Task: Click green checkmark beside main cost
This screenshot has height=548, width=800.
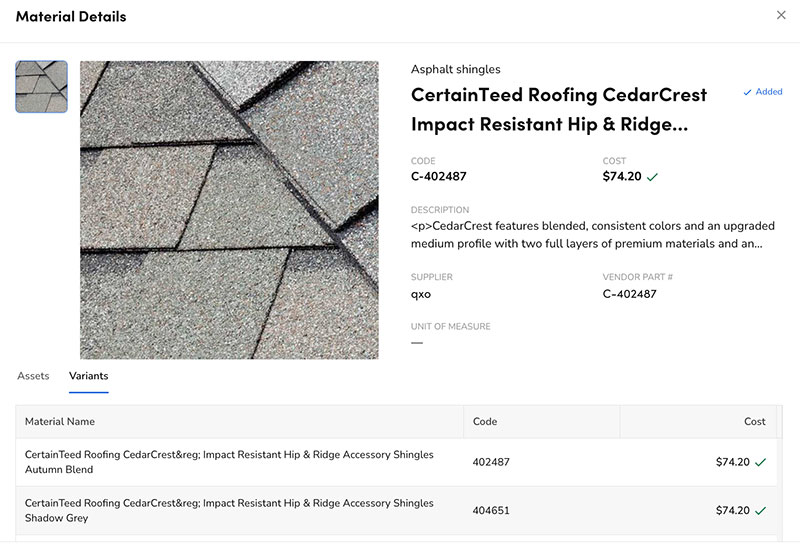Action: [x=653, y=177]
